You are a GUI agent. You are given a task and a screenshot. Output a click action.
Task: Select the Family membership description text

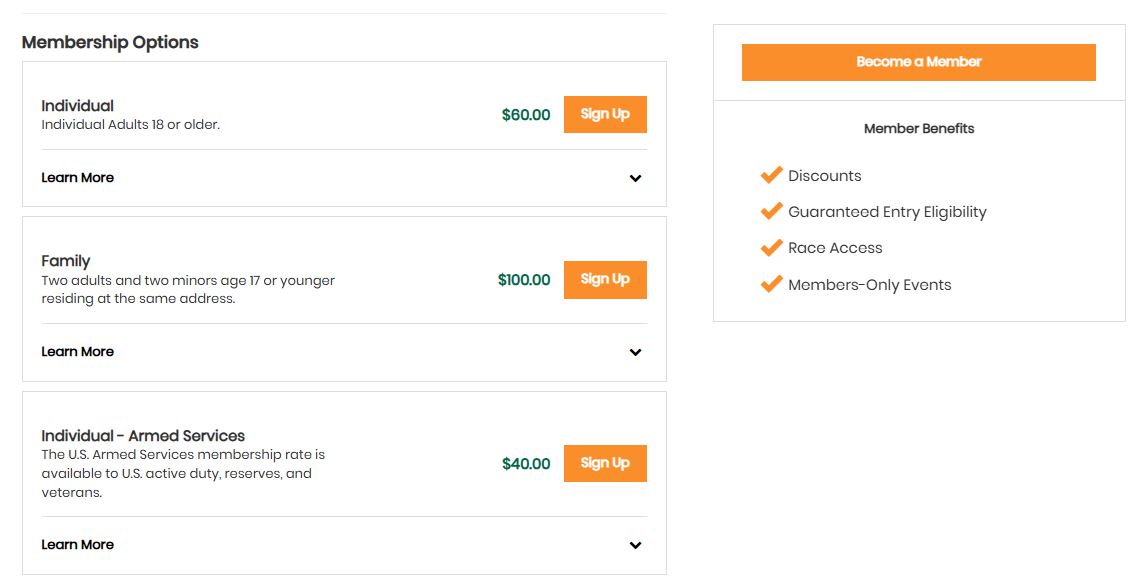(x=188, y=289)
